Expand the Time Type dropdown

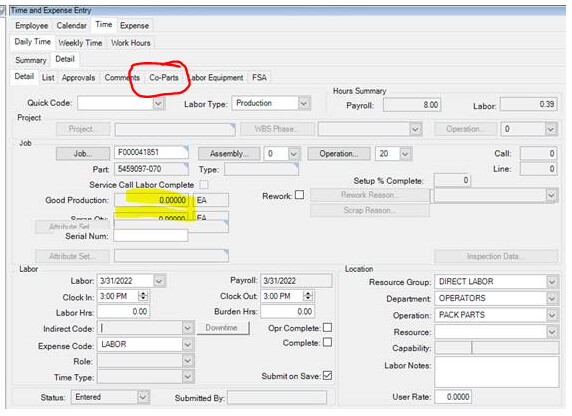[x=187, y=377]
